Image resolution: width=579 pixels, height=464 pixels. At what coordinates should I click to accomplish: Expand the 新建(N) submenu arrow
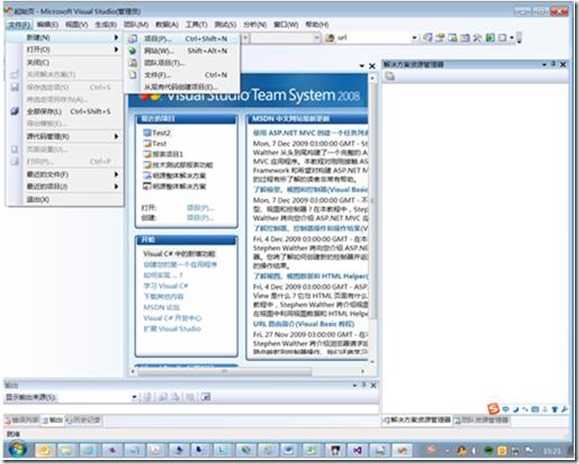(x=116, y=37)
